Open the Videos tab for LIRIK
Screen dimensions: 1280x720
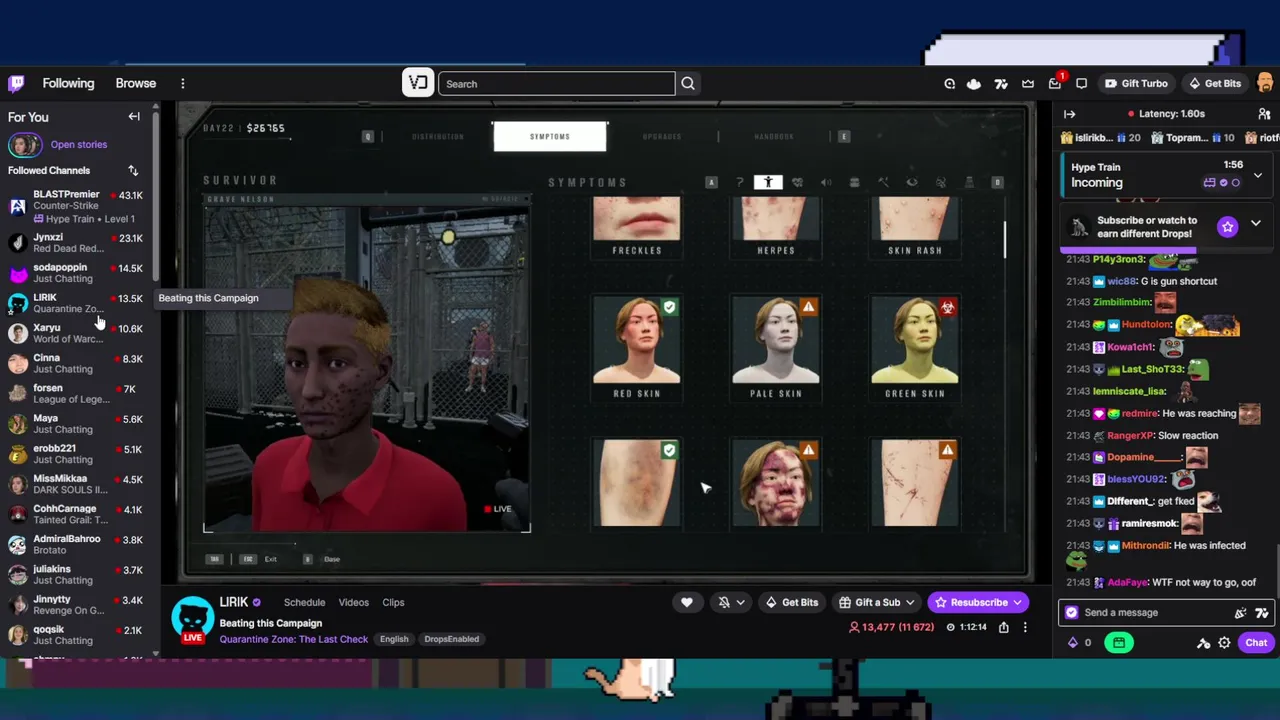click(353, 602)
